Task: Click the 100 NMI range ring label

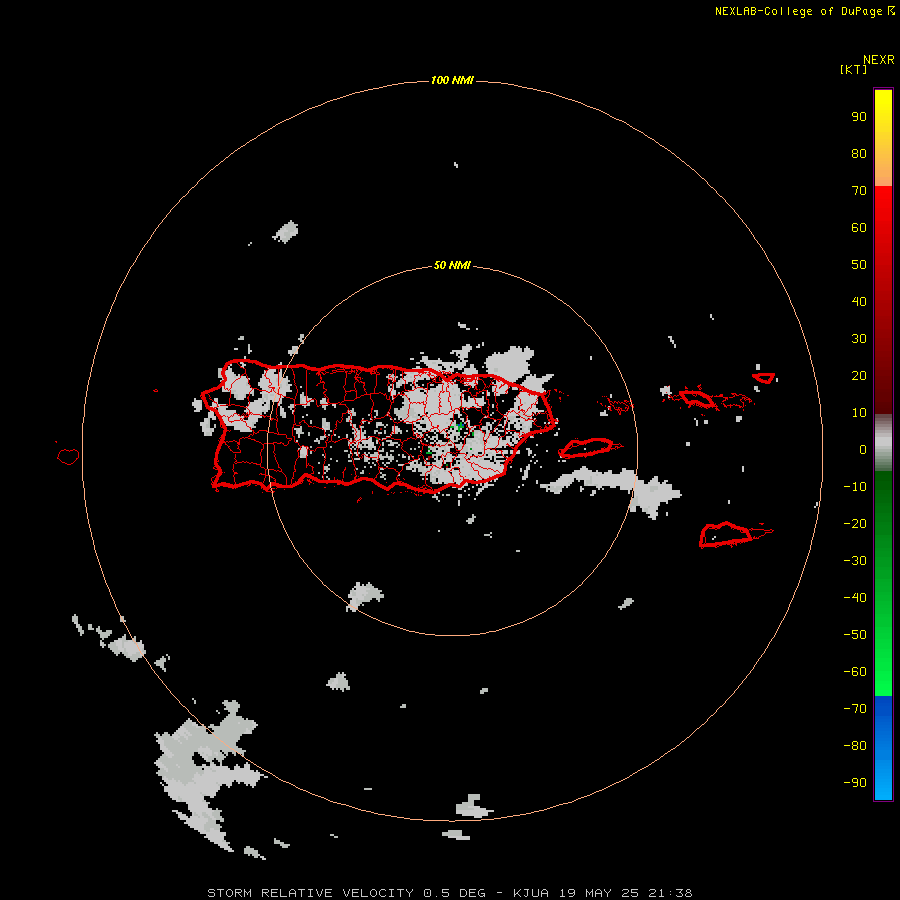Action: pyautogui.click(x=452, y=80)
